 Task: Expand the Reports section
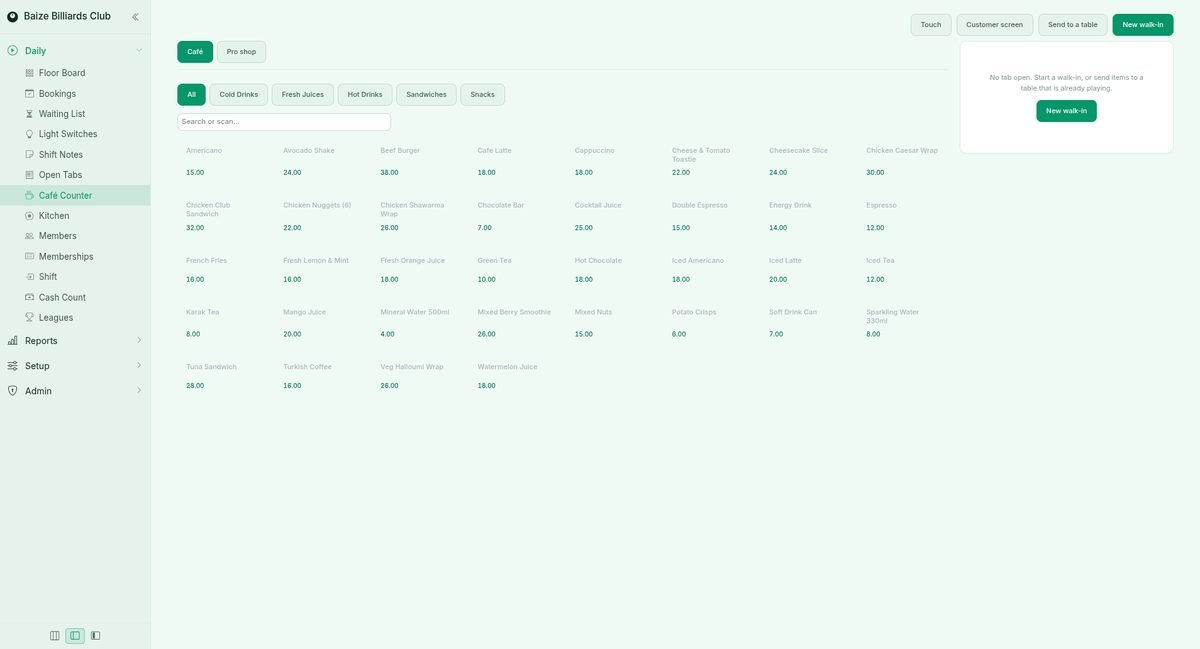click(75, 341)
